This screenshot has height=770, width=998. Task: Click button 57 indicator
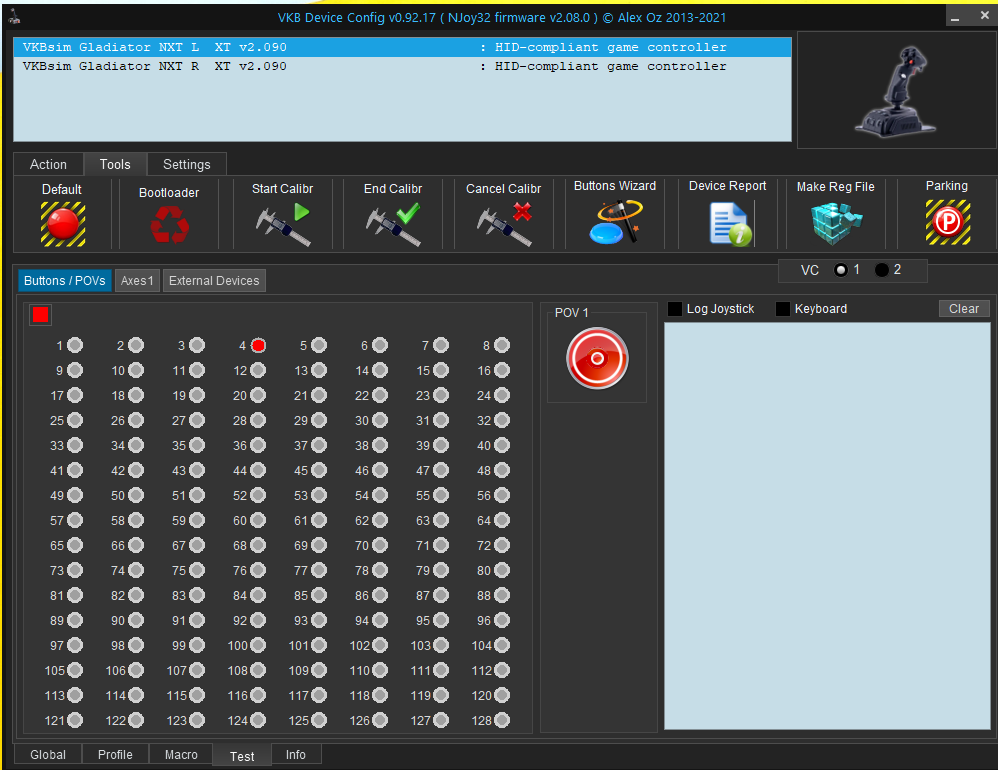point(75,520)
